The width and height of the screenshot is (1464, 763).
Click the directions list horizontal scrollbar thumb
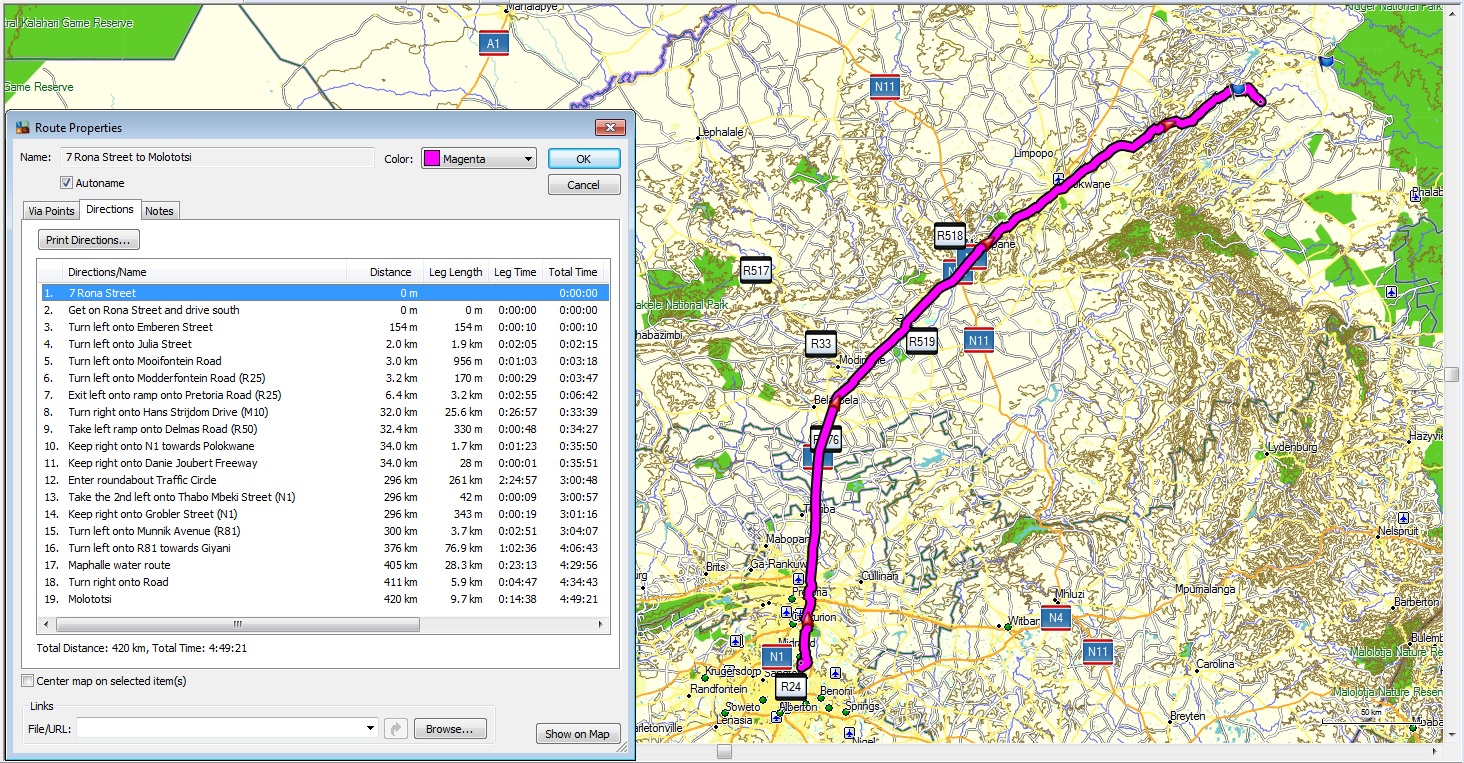pos(237,625)
